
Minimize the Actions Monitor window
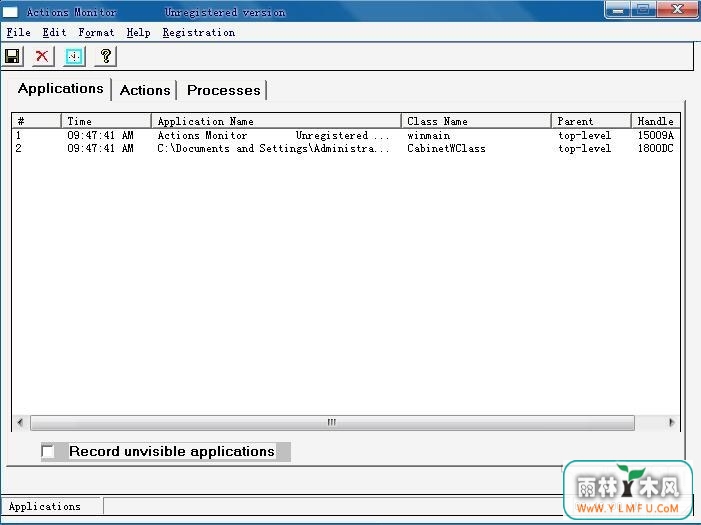[x=618, y=10]
